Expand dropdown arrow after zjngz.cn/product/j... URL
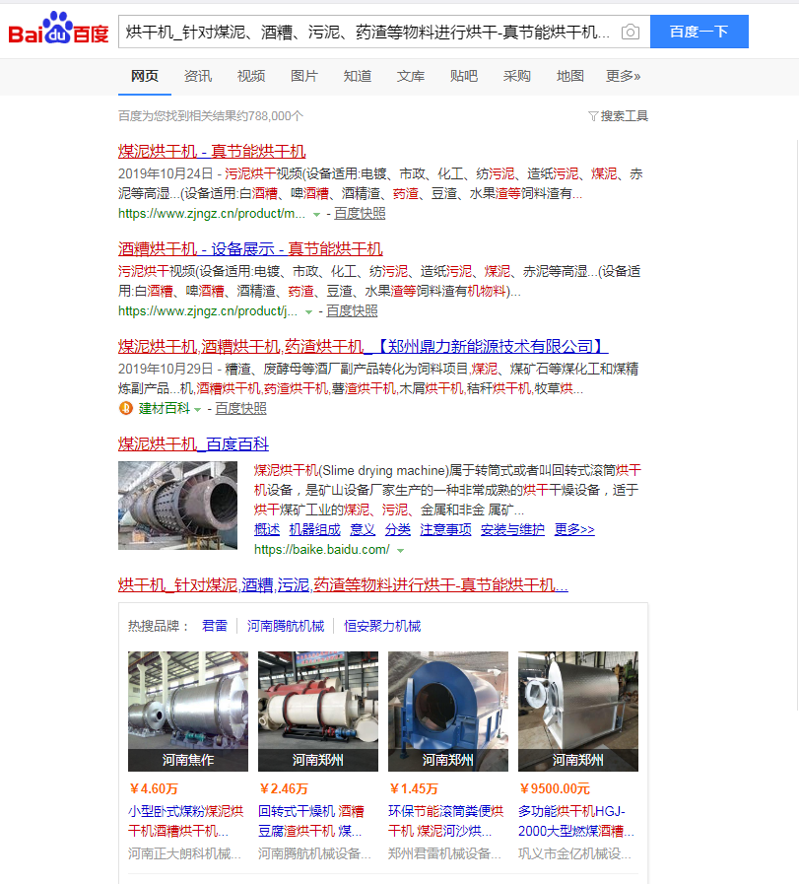799x884 pixels. pos(309,312)
